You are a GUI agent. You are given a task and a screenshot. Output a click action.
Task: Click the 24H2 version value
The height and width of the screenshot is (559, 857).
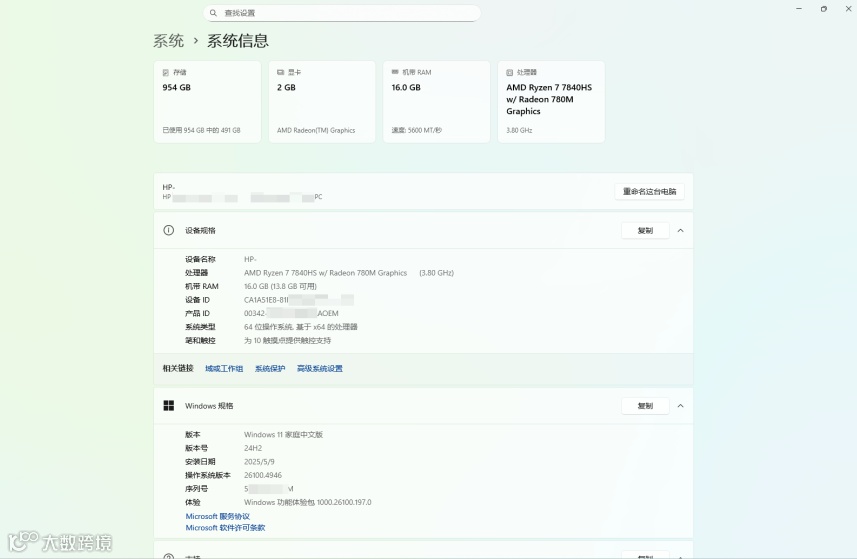(253, 448)
